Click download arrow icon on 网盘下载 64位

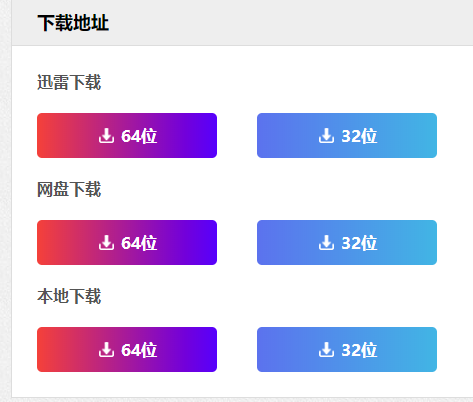(x=106, y=243)
